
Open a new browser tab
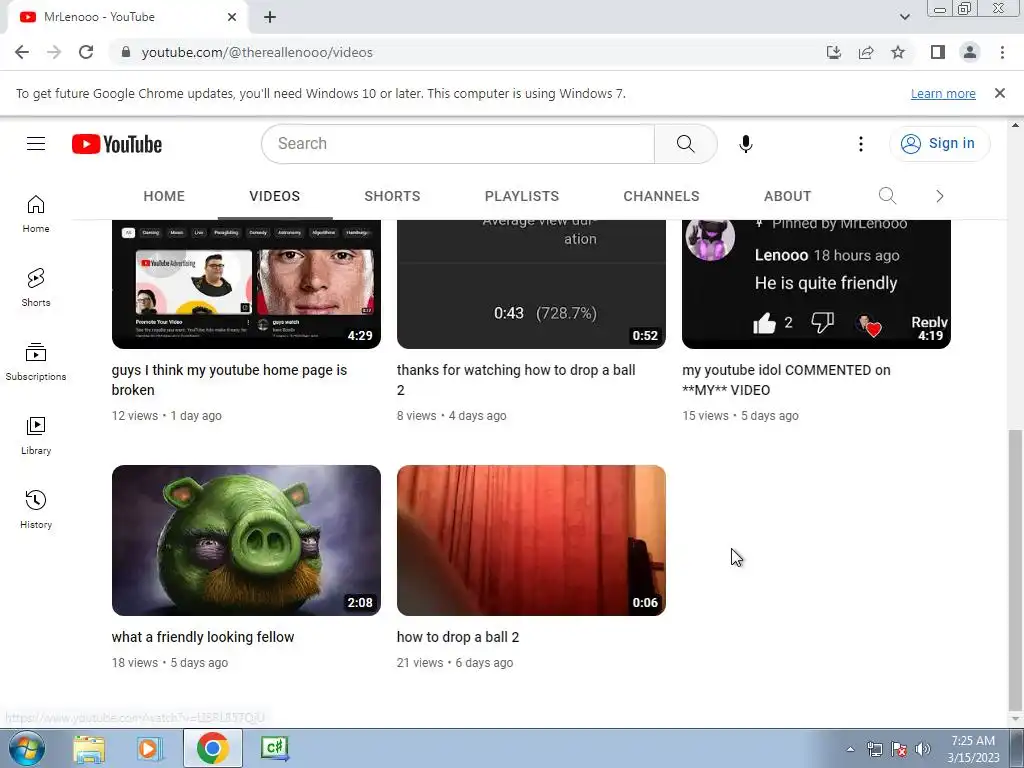click(270, 17)
